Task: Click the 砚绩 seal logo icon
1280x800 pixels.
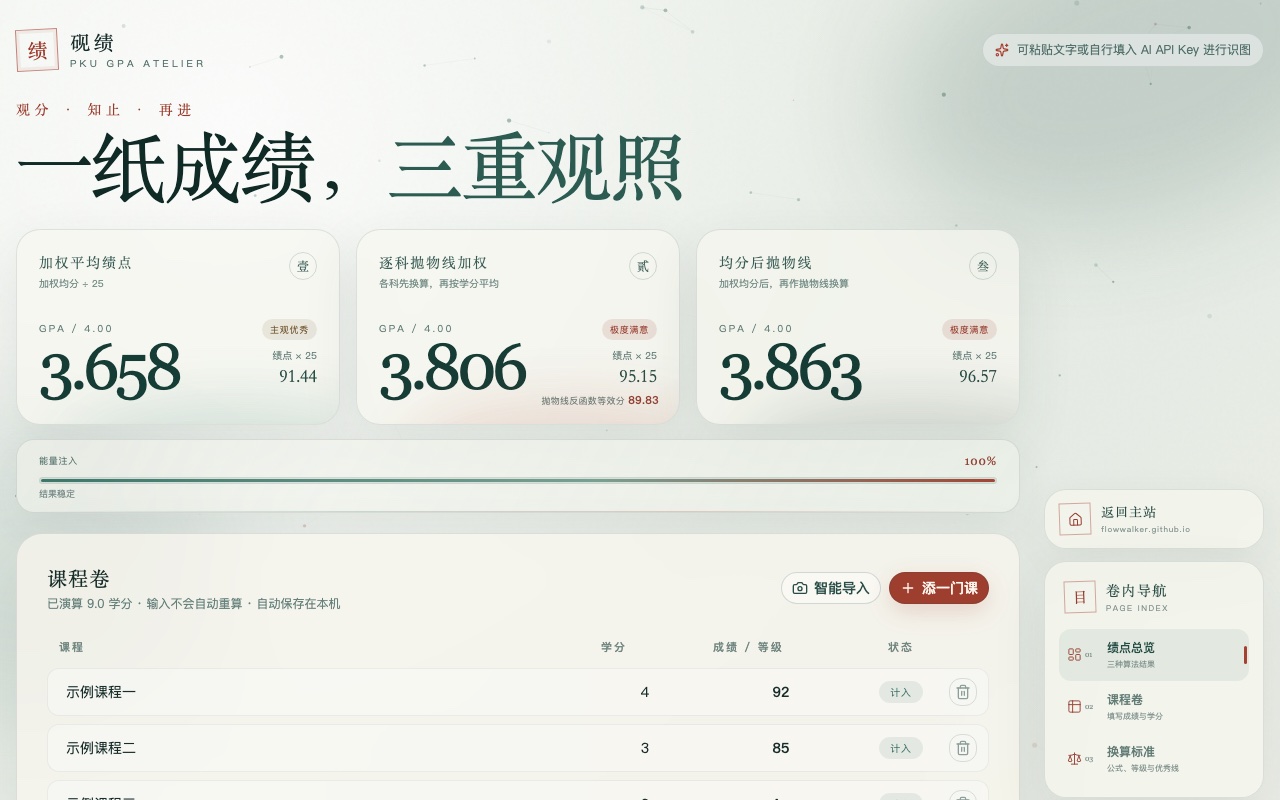Action: 37,50
